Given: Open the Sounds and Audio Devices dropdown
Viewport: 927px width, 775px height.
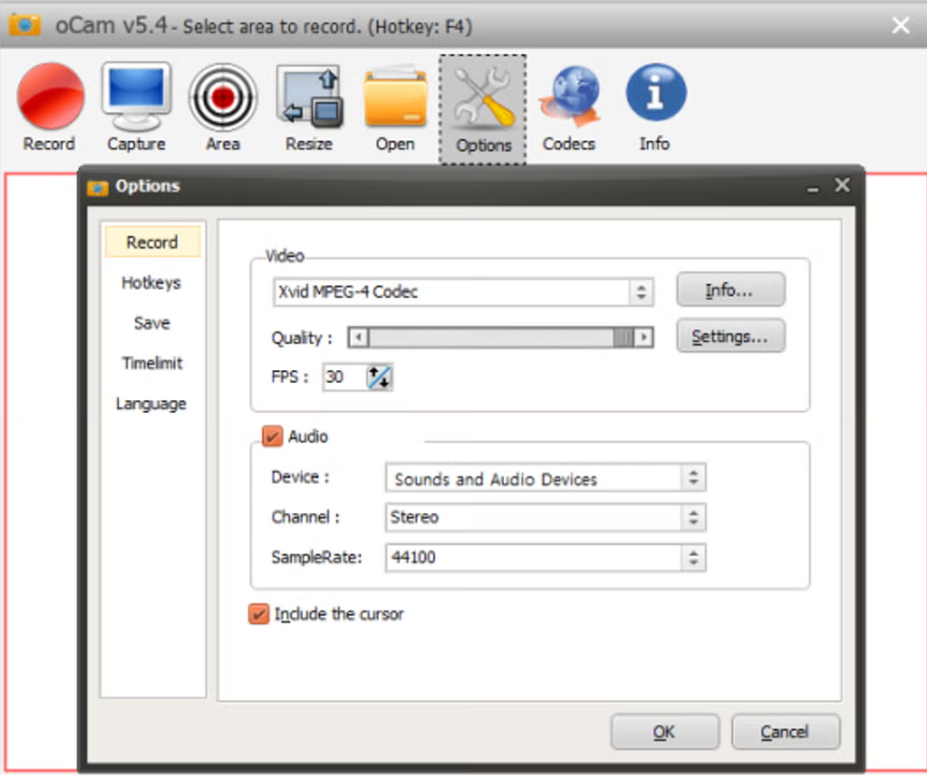Looking at the screenshot, I should [x=546, y=478].
